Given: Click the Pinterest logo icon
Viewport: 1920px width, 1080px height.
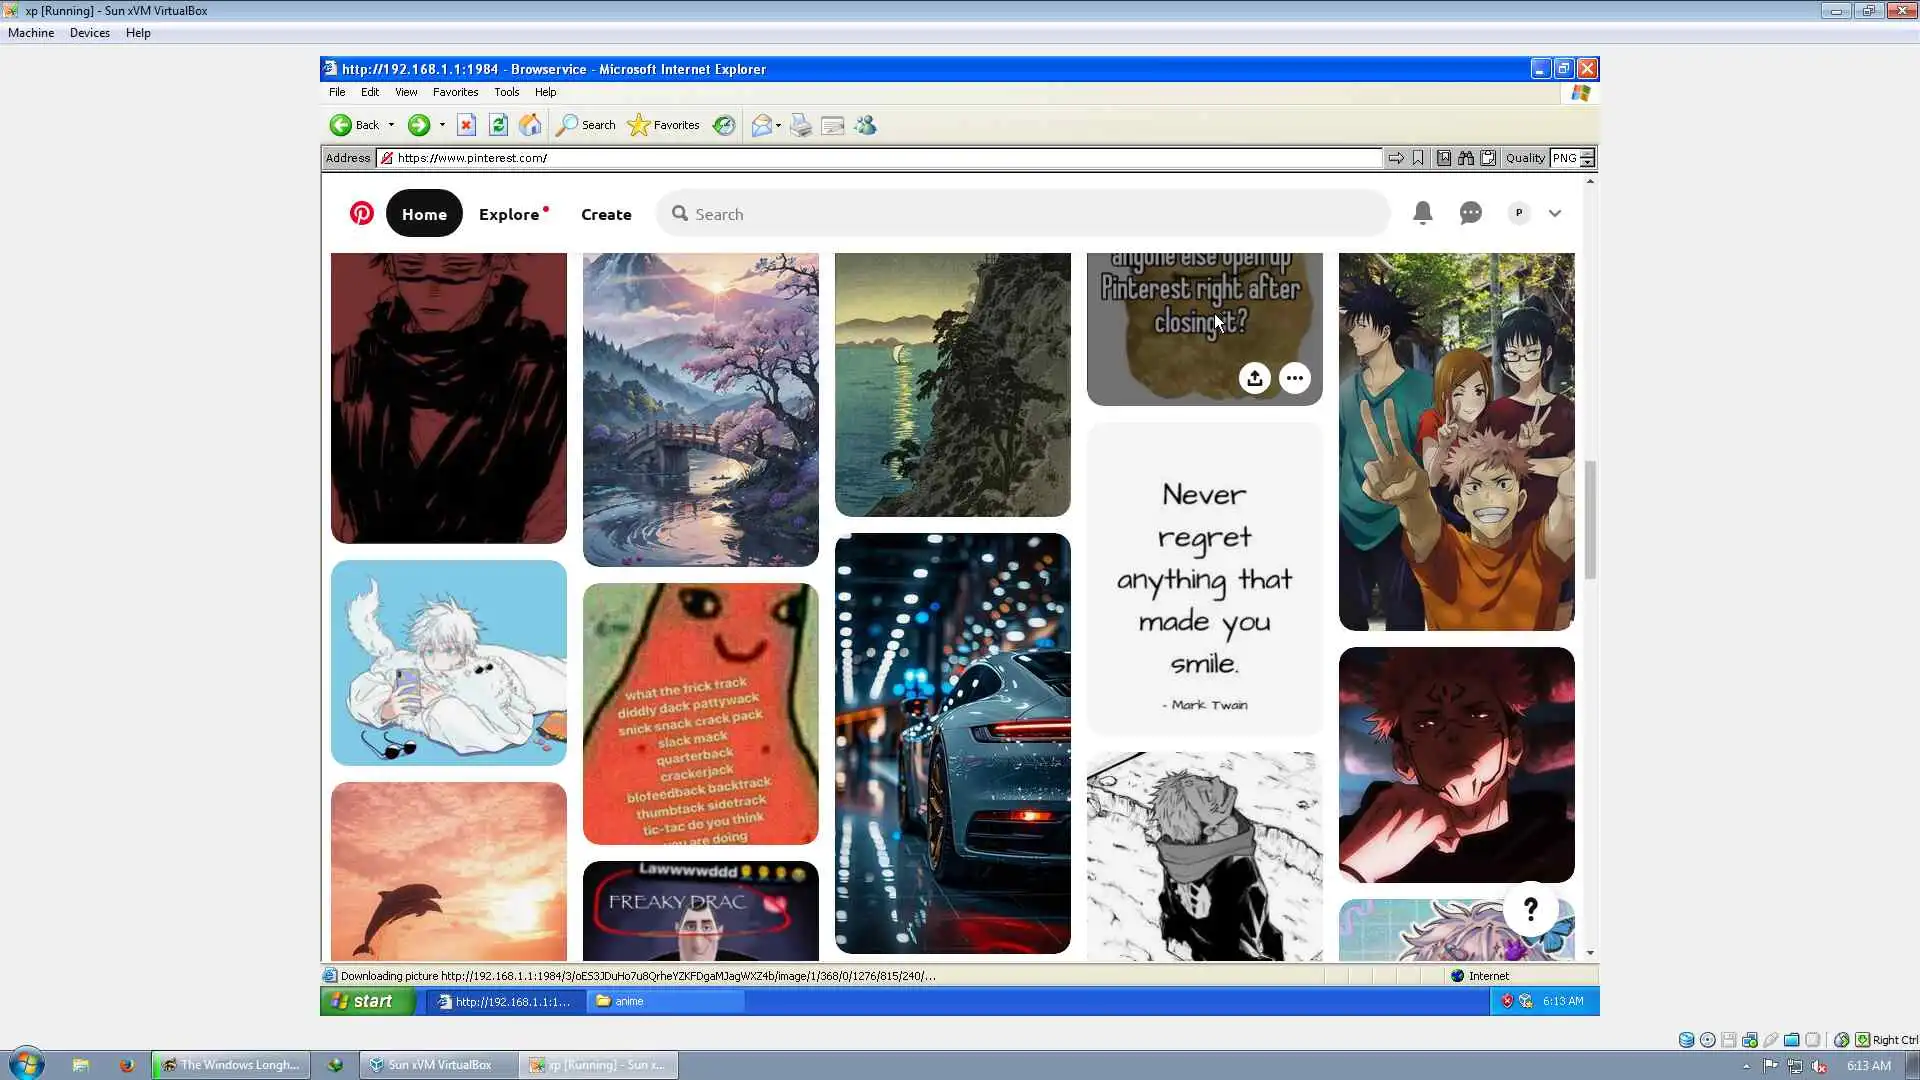Looking at the screenshot, I should click(x=361, y=213).
